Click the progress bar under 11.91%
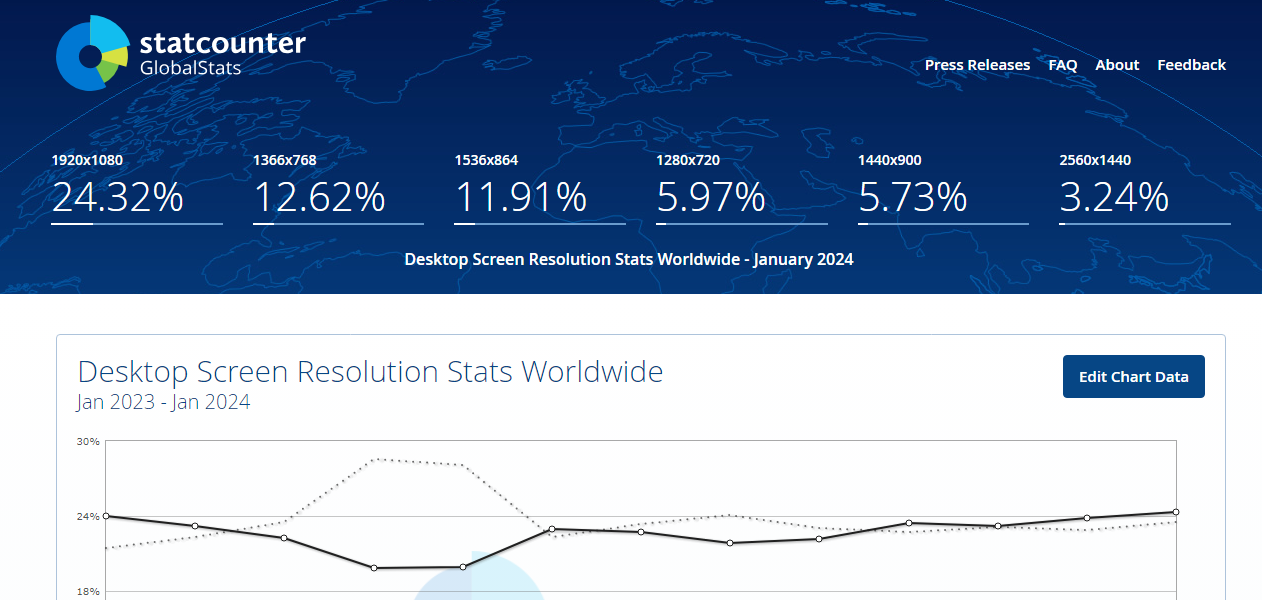The image size is (1262, 600). click(540, 224)
